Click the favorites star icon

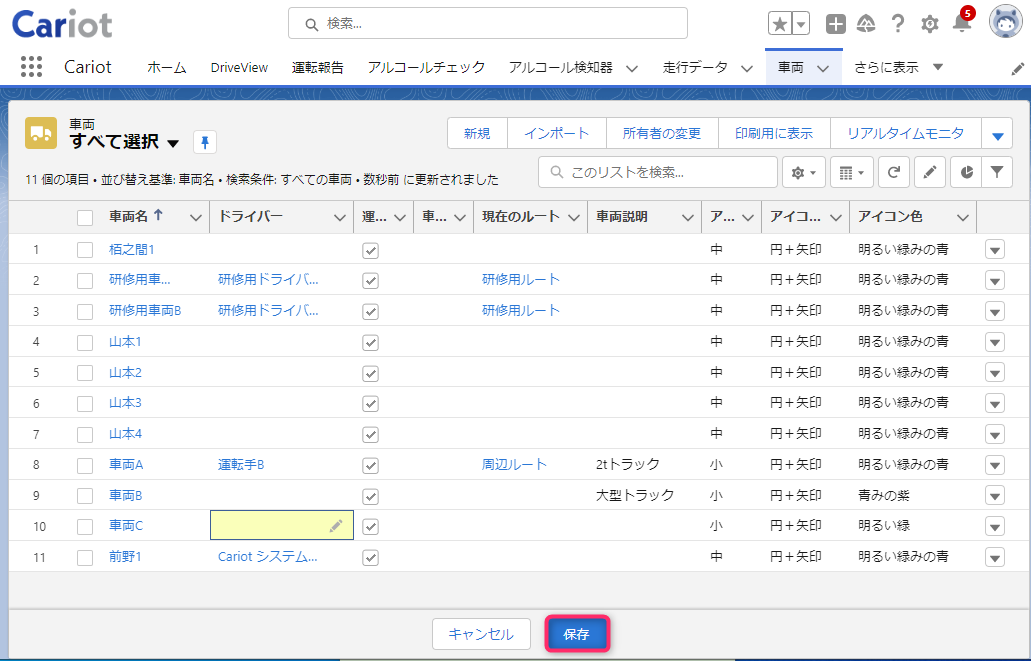[x=780, y=24]
